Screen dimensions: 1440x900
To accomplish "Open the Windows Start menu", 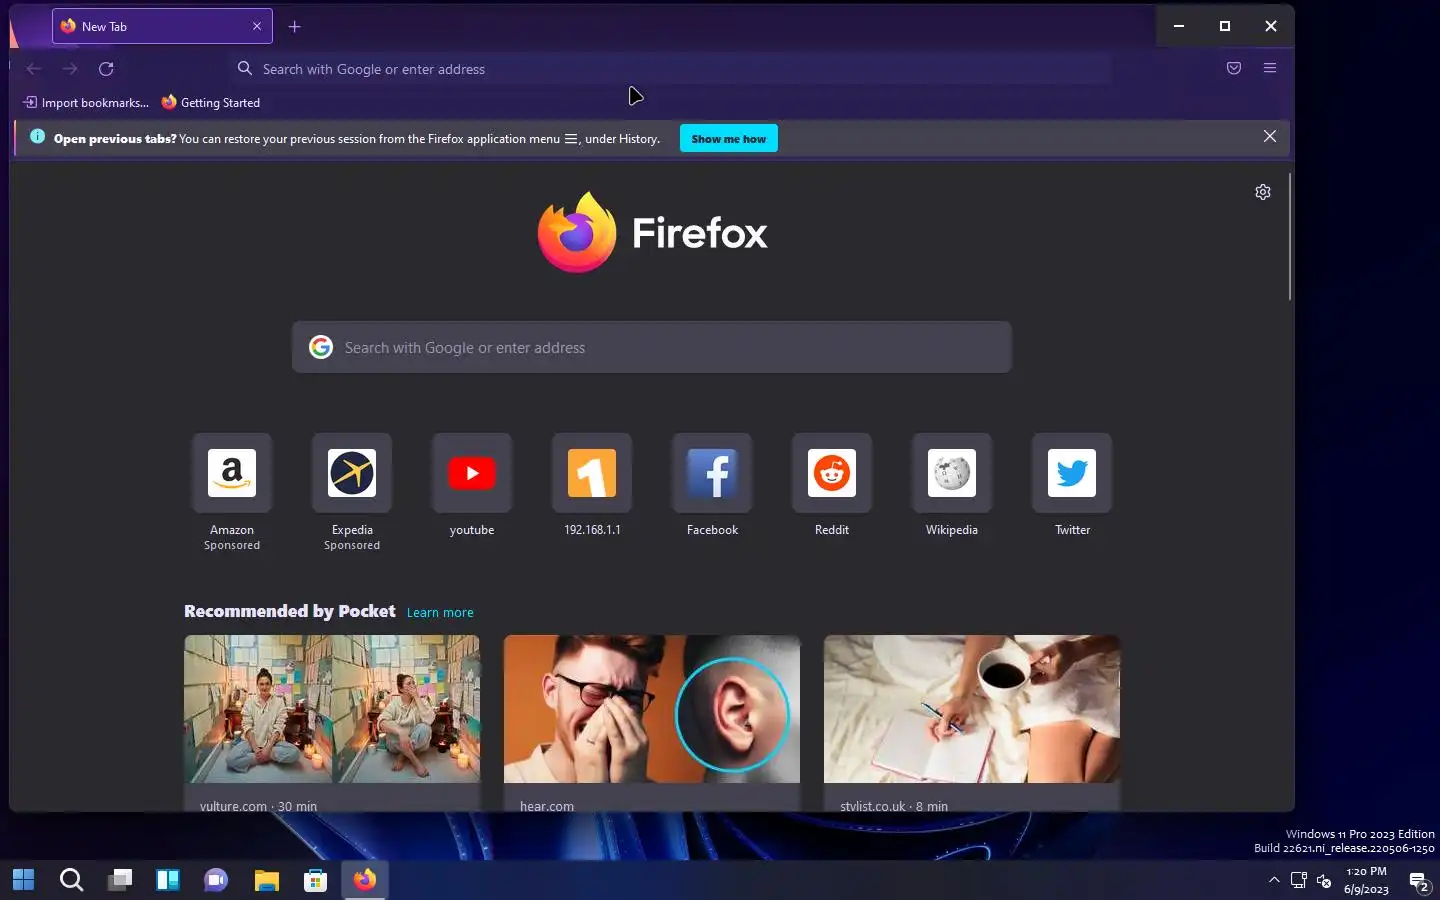I will coord(24,880).
